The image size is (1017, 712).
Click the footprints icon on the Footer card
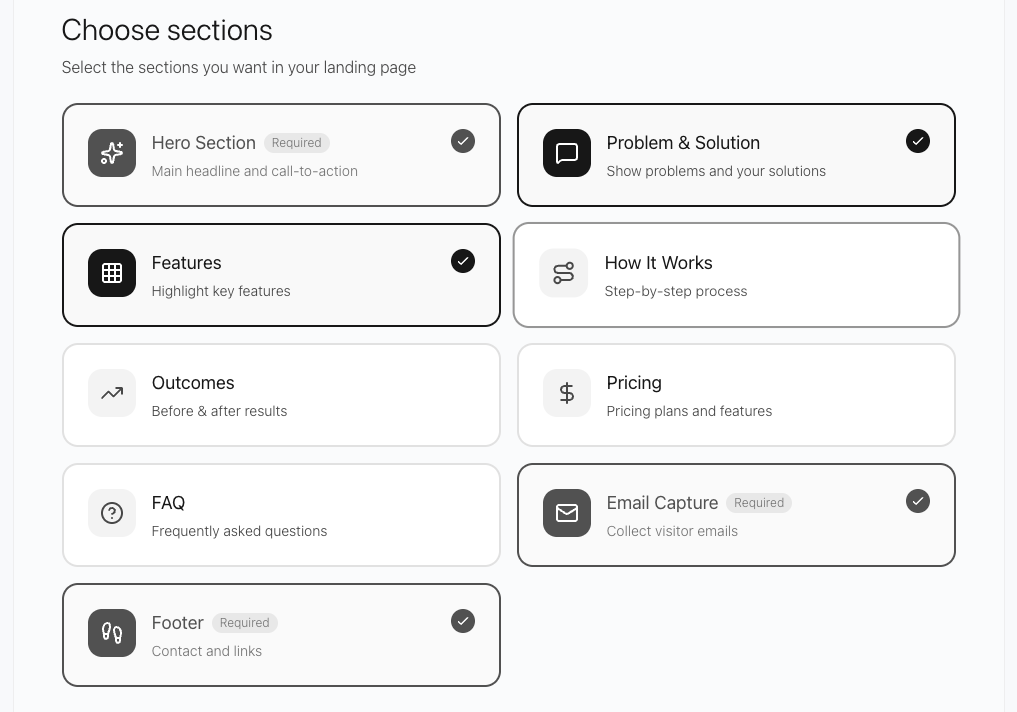click(x=111, y=633)
